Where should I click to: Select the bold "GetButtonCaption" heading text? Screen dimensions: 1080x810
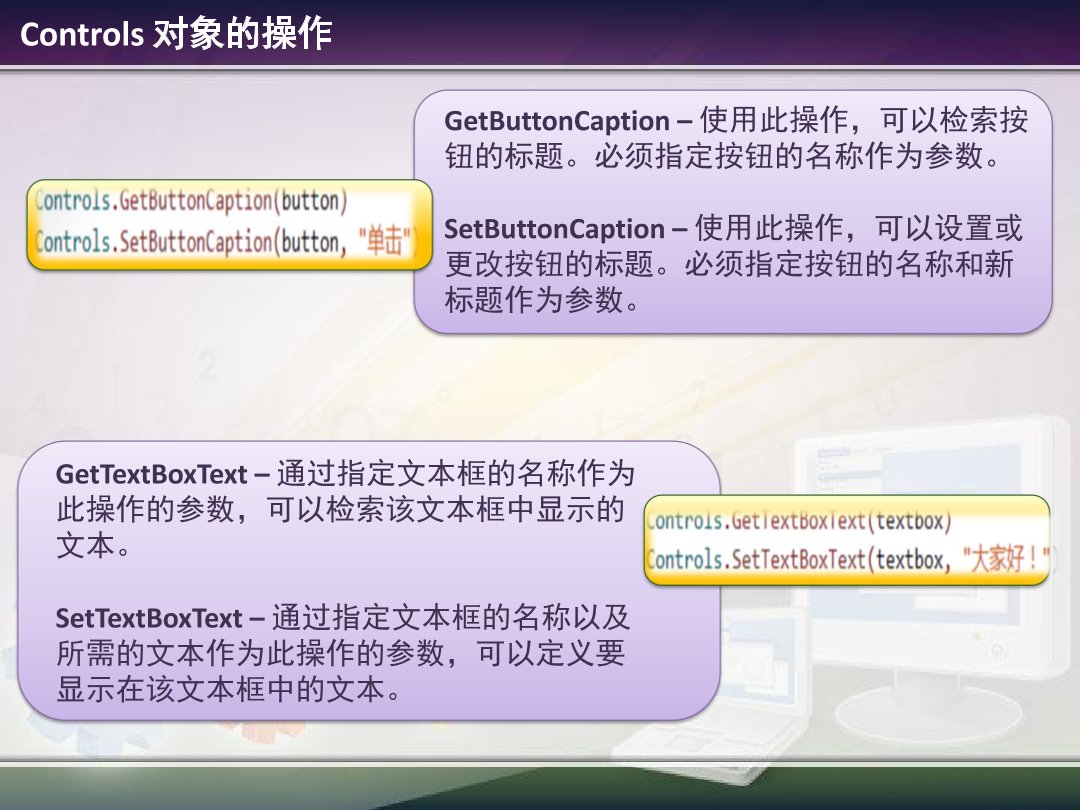coord(556,121)
